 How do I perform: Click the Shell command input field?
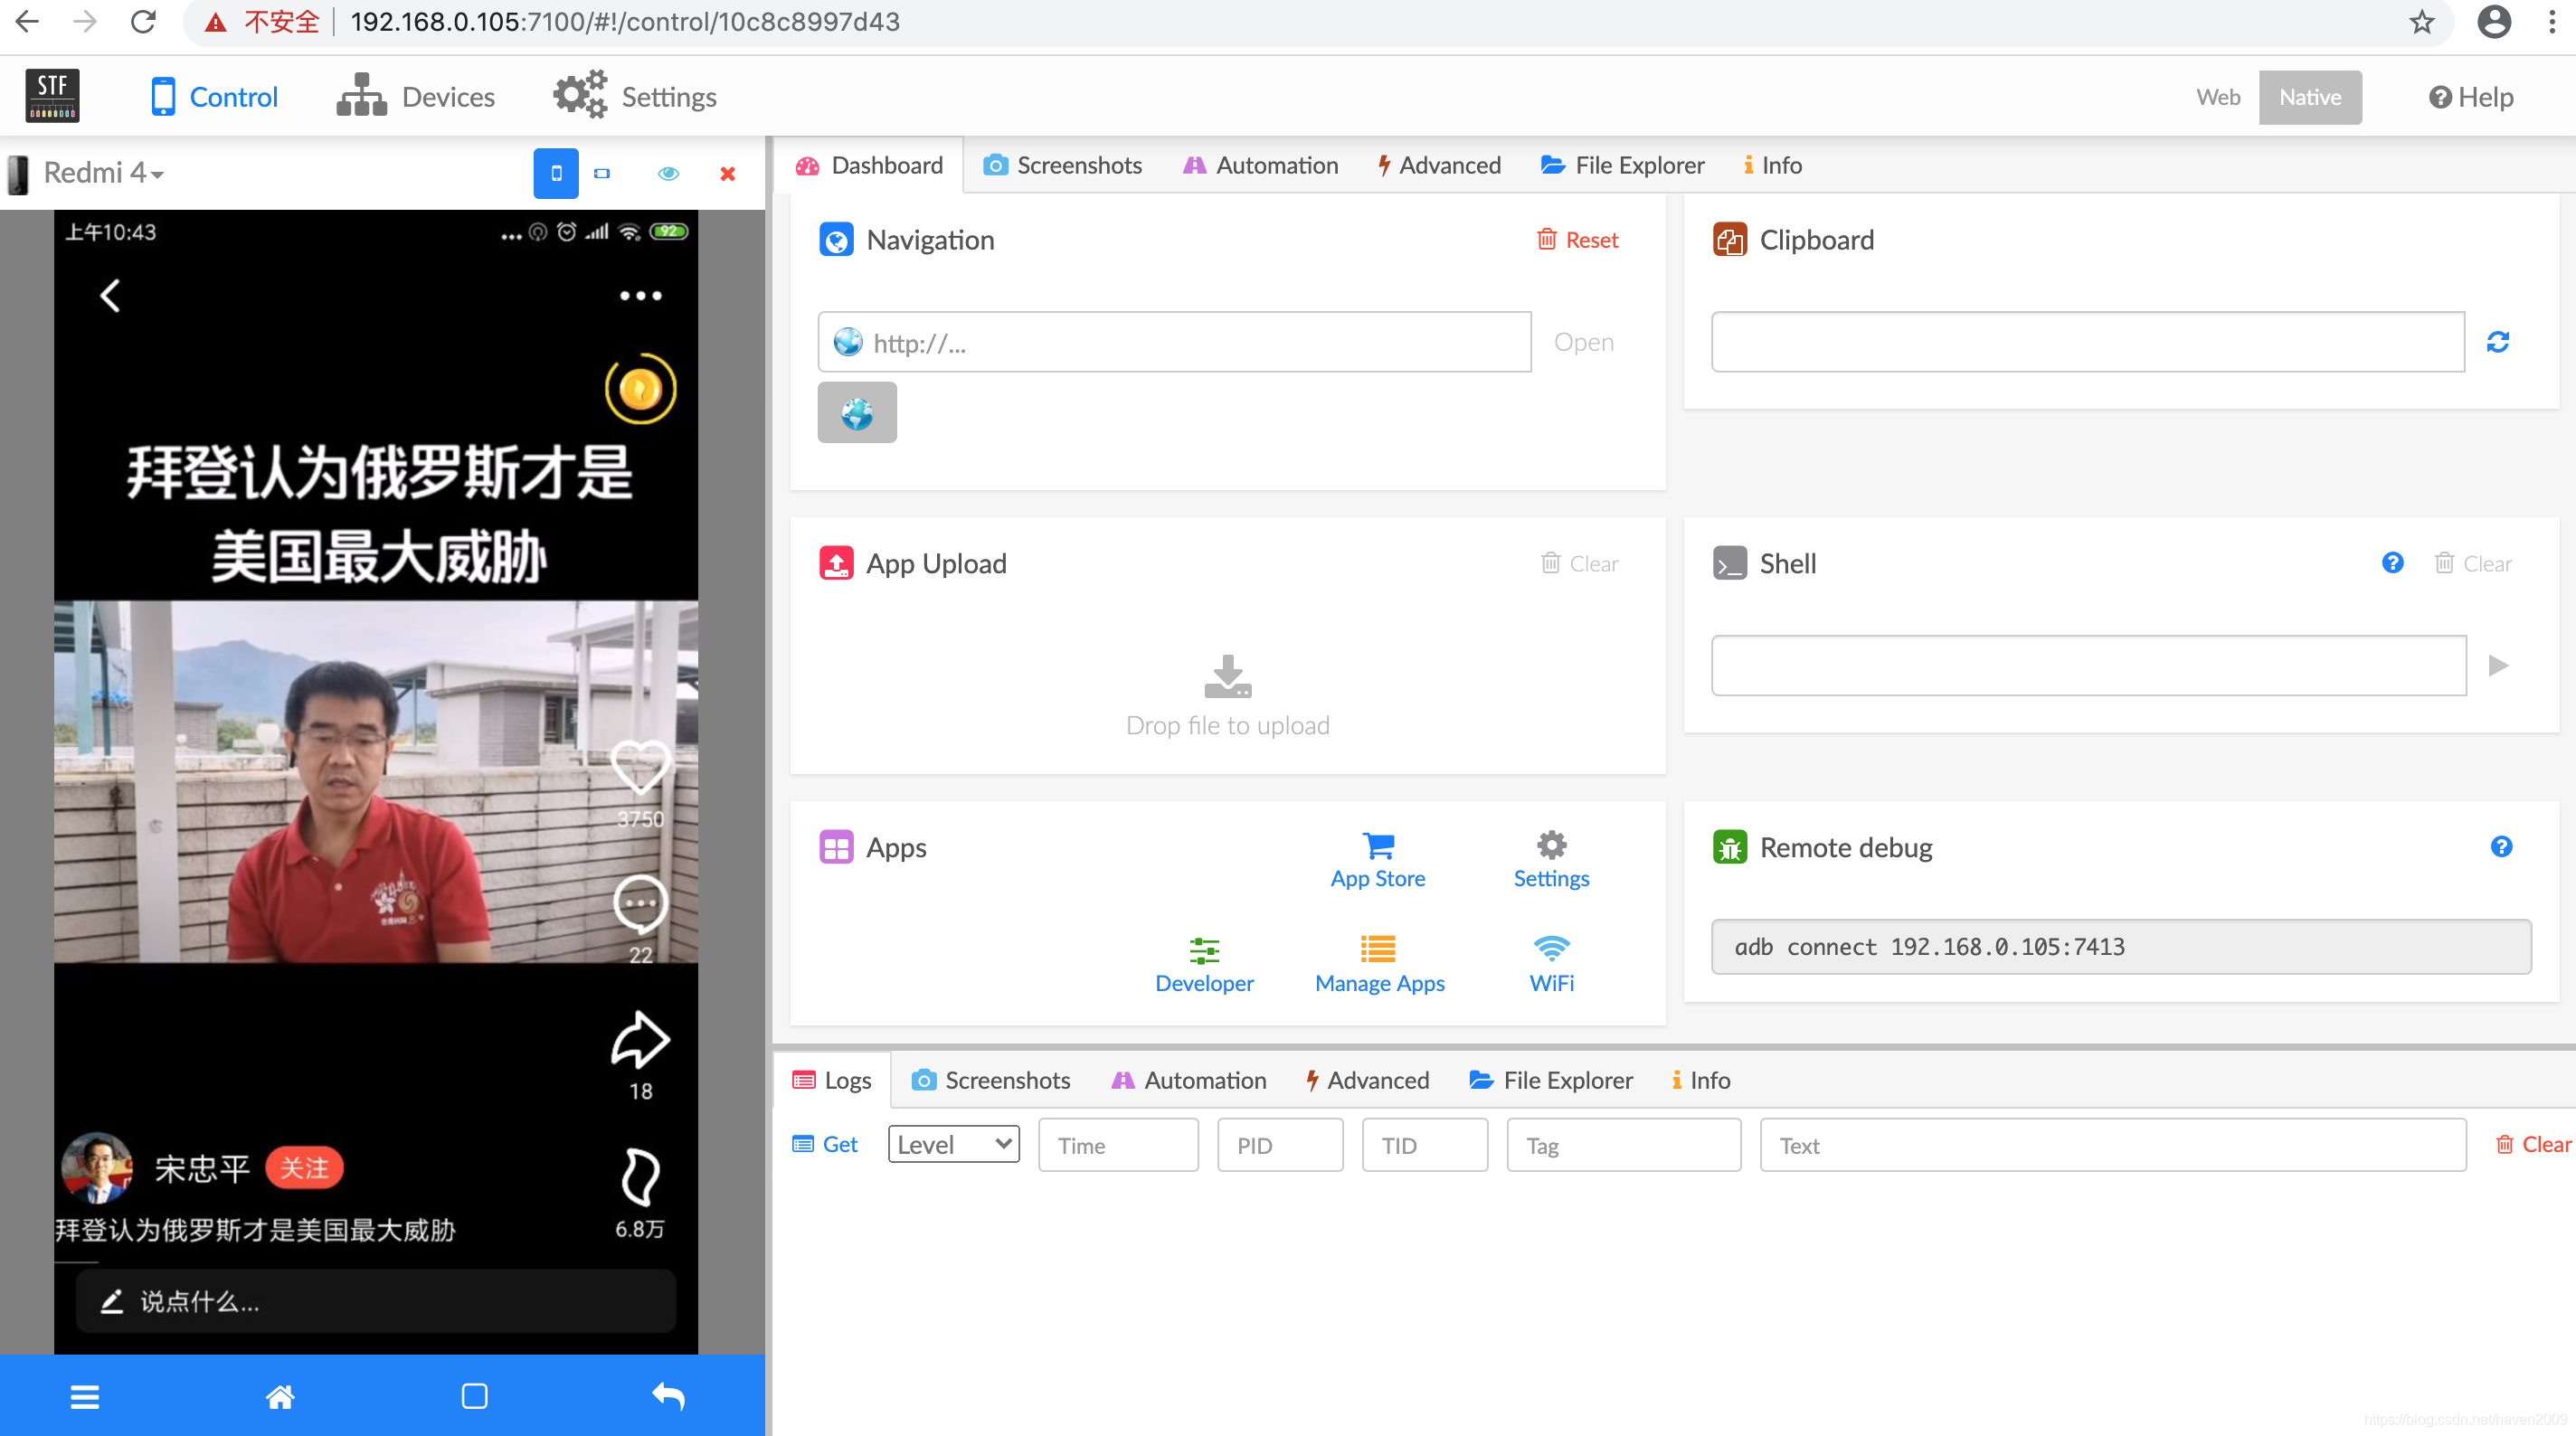pyautogui.click(x=2088, y=666)
